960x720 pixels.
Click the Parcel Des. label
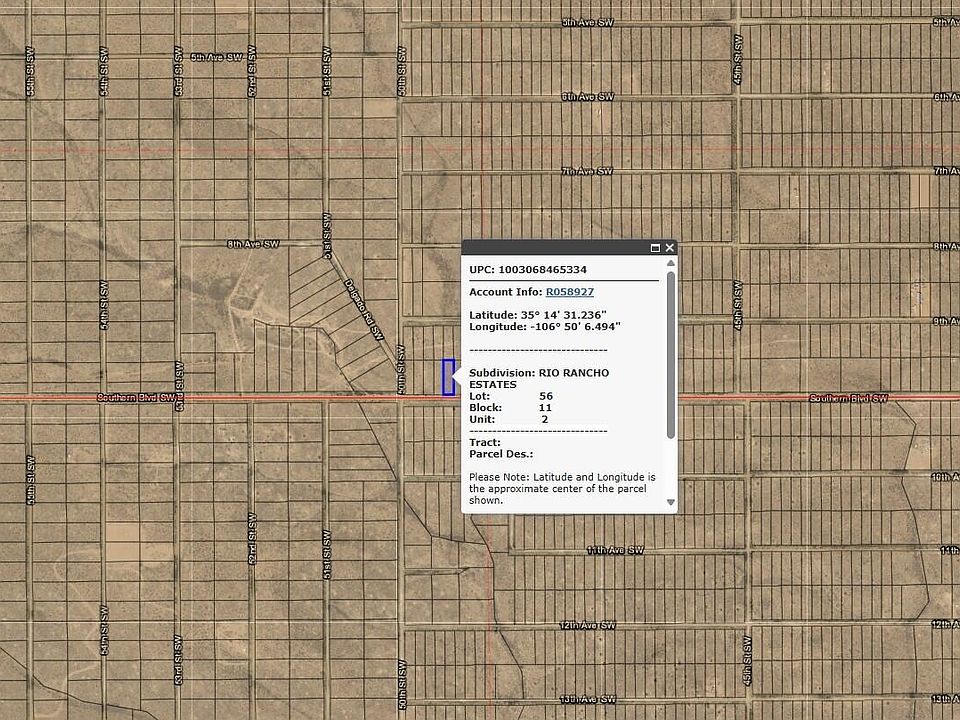(x=501, y=454)
